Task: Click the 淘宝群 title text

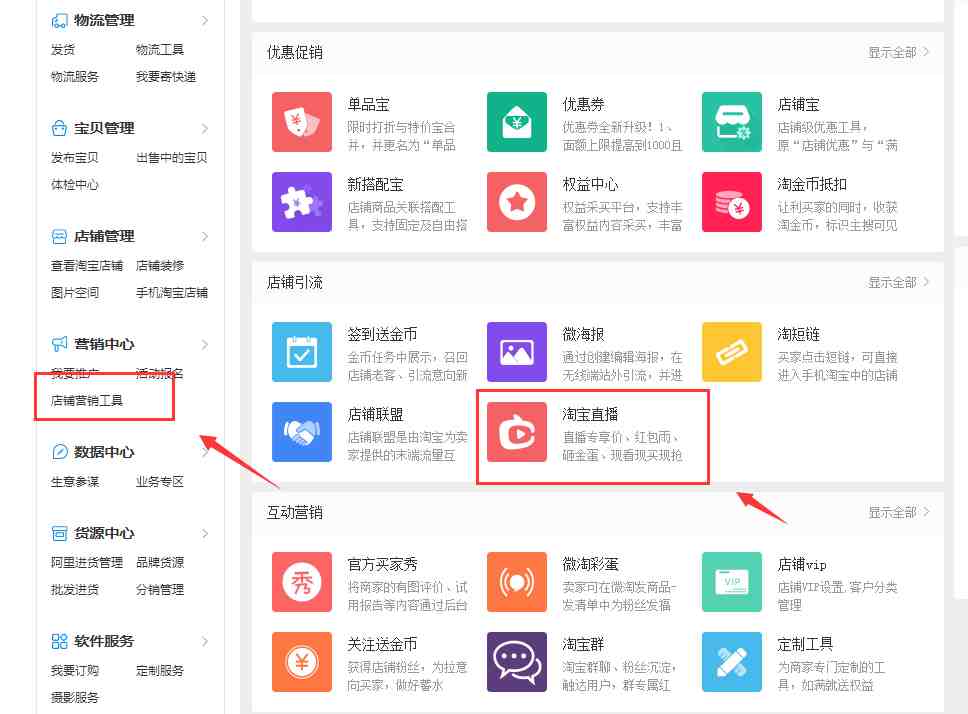Action: coord(583,645)
